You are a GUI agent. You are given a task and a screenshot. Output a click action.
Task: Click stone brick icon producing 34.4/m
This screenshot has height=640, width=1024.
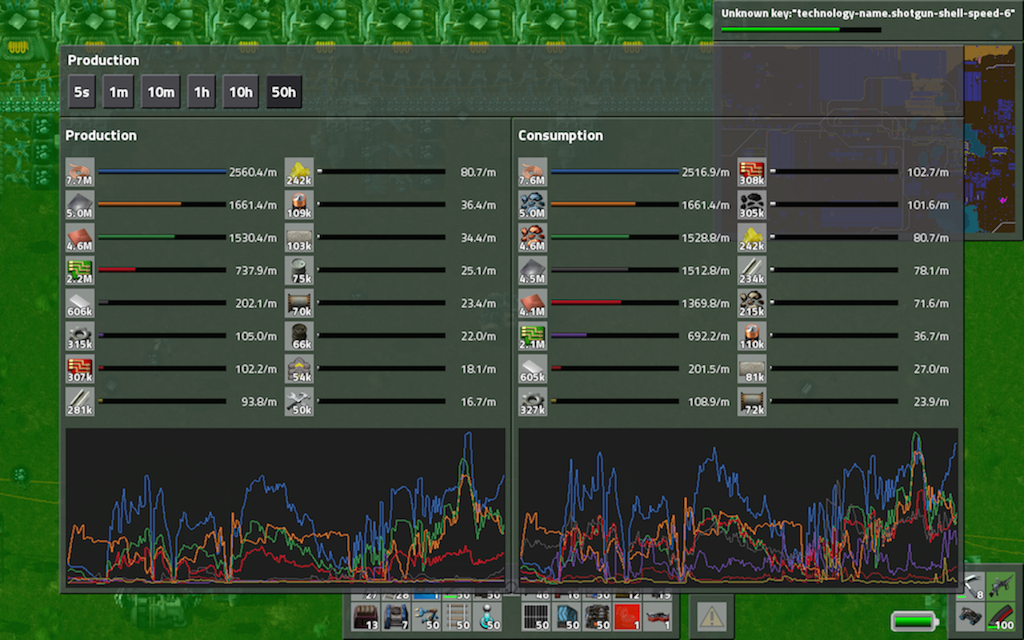(299, 238)
